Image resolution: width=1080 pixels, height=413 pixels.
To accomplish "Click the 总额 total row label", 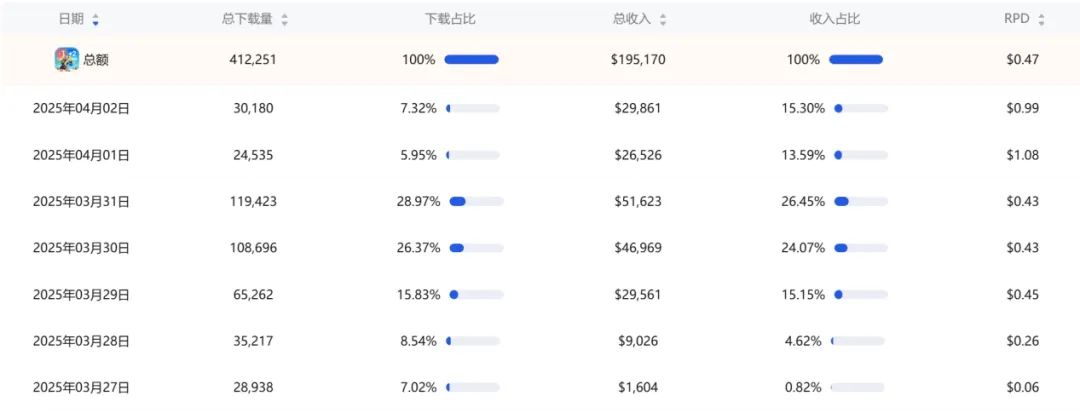I will [96, 60].
